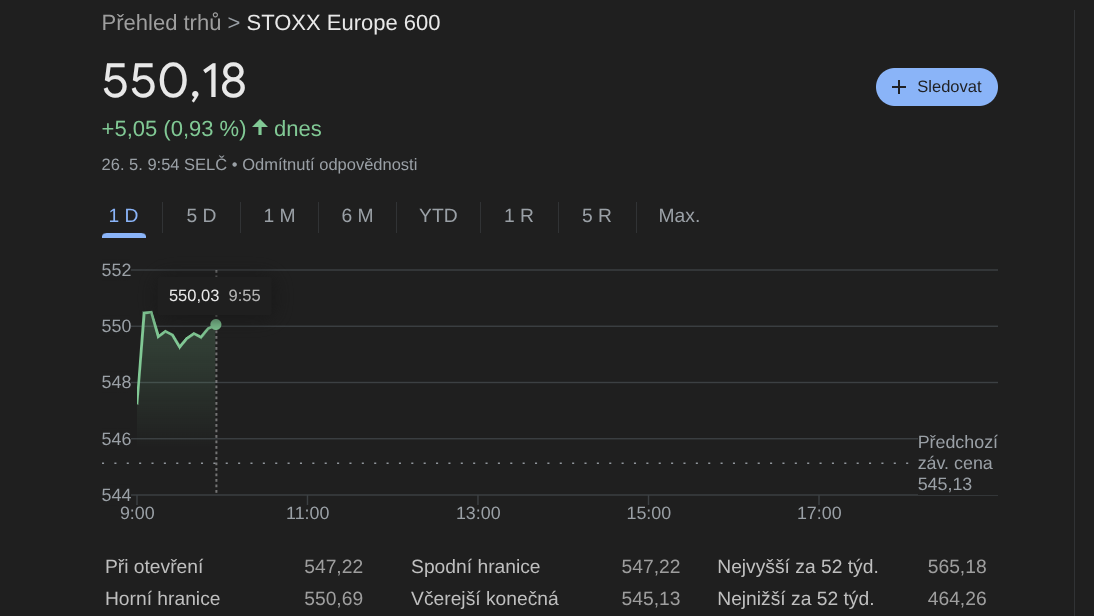Click the Předchozí záv. cena label
Image resolution: width=1094 pixels, height=616 pixels.
click(957, 453)
